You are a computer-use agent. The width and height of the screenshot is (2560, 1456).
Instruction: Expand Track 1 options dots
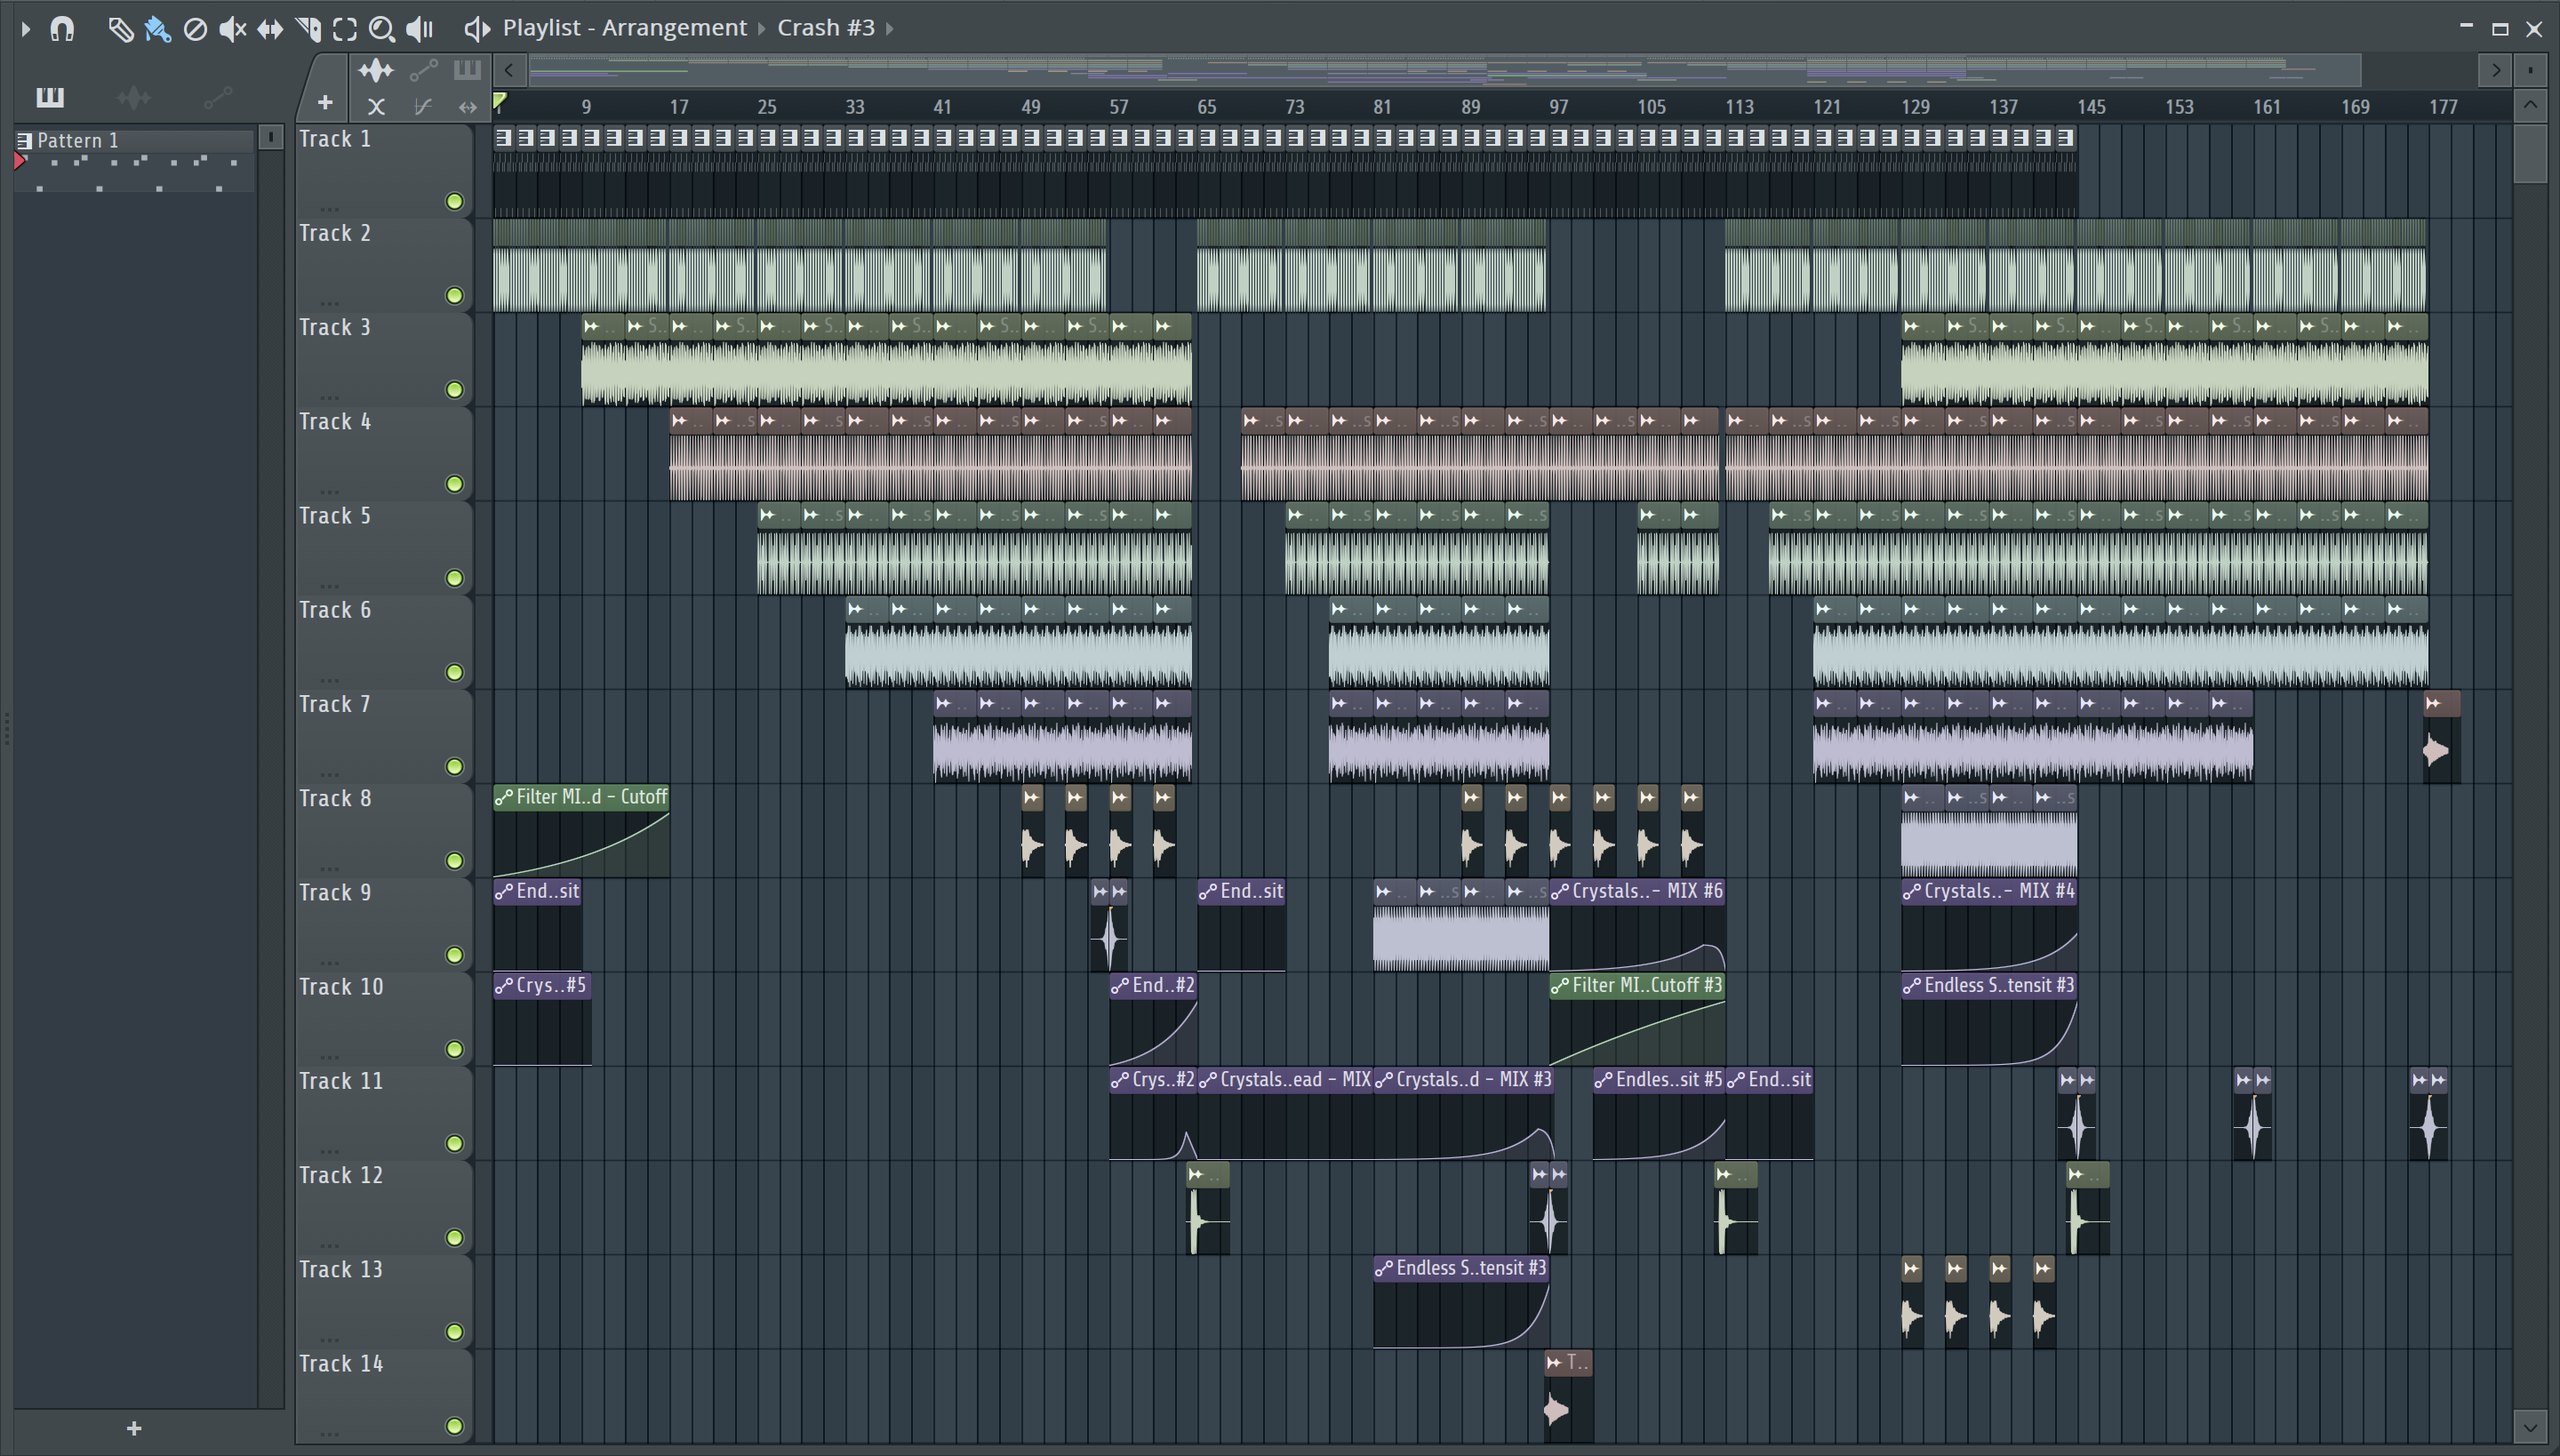[329, 209]
